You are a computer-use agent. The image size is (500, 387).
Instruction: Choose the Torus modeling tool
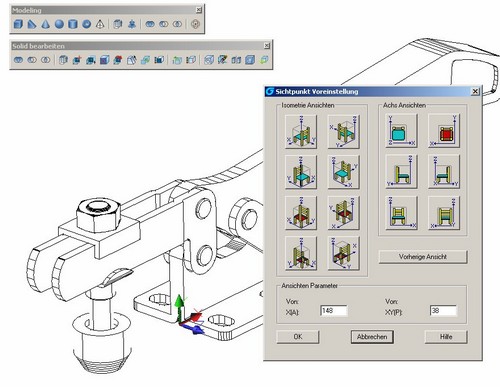(86, 24)
